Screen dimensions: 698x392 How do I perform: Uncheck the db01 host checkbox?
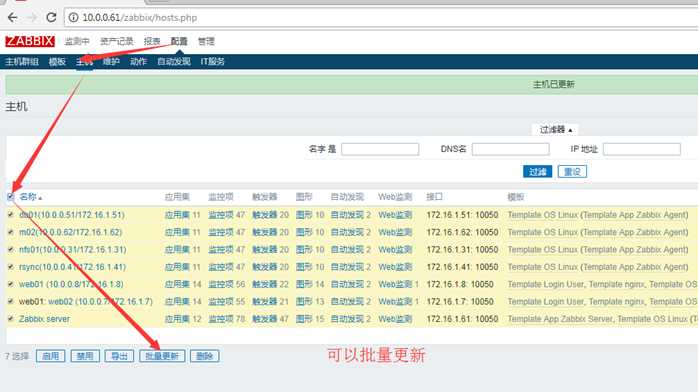pyautogui.click(x=11, y=214)
